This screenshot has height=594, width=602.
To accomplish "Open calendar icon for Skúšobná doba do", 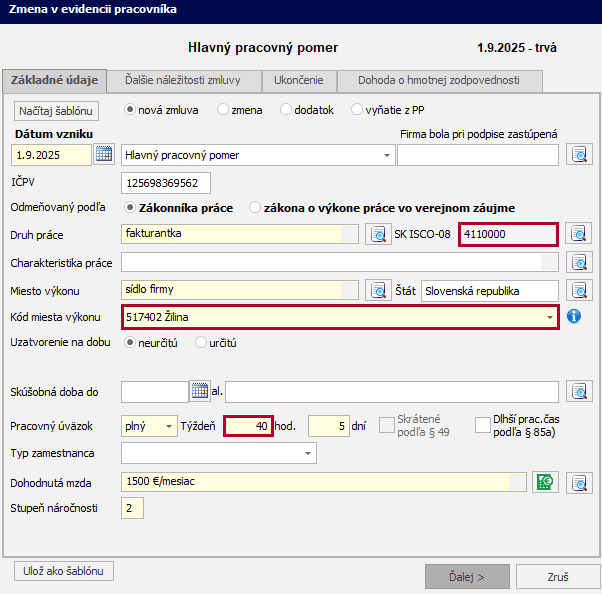I will [199, 390].
